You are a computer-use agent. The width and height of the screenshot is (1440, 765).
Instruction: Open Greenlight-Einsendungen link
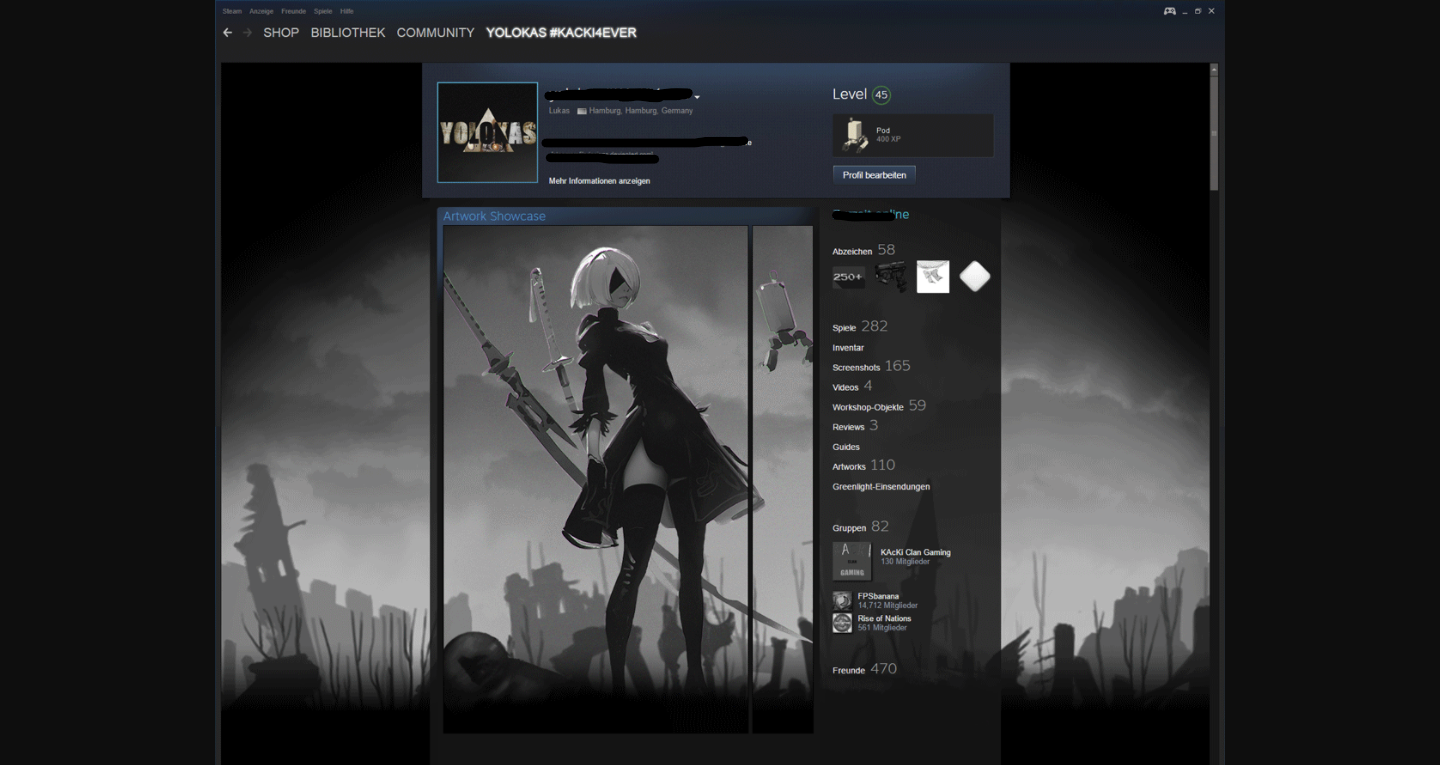pyautogui.click(x=881, y=487)
